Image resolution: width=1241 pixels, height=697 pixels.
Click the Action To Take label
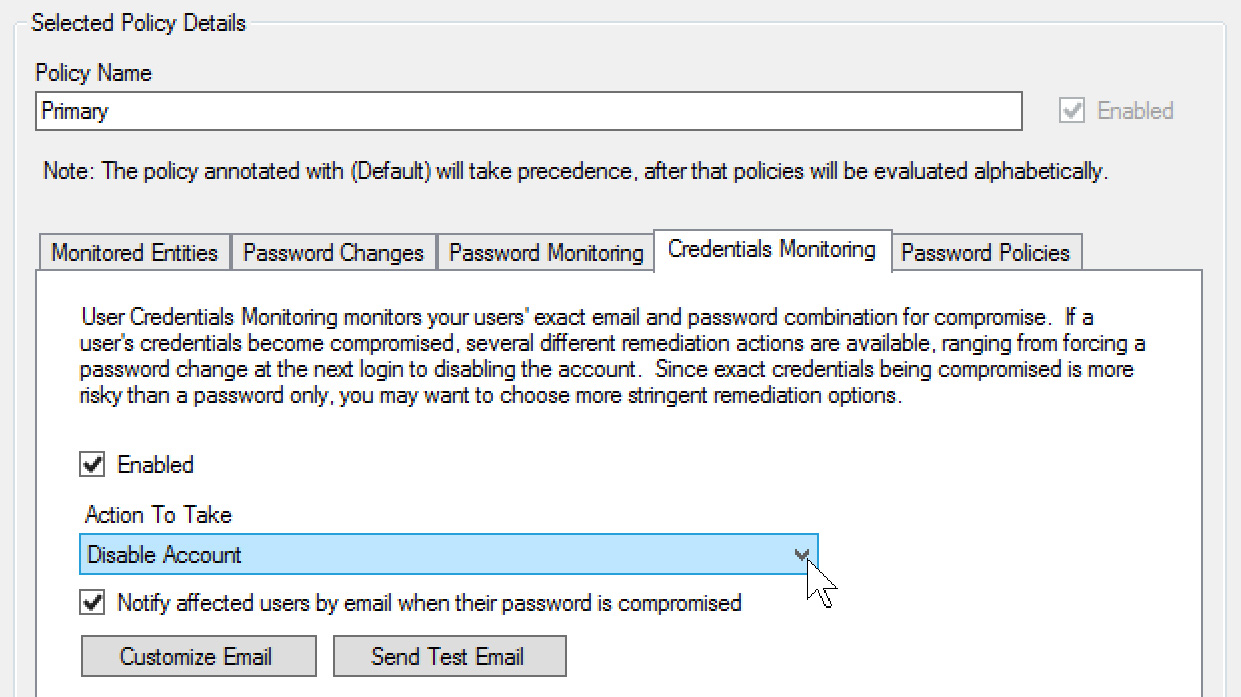click(158, 515)
